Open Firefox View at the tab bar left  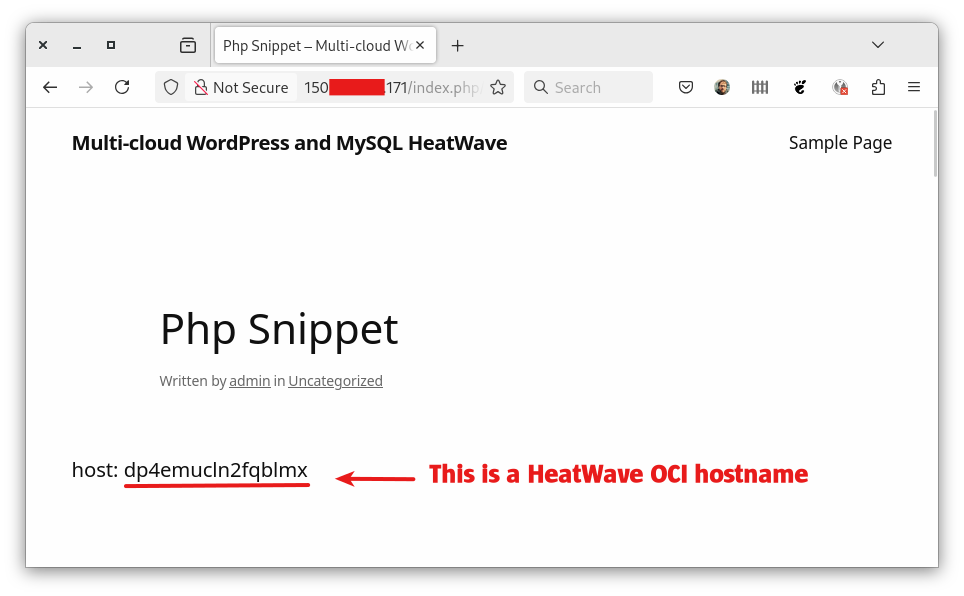click(187, 45)
